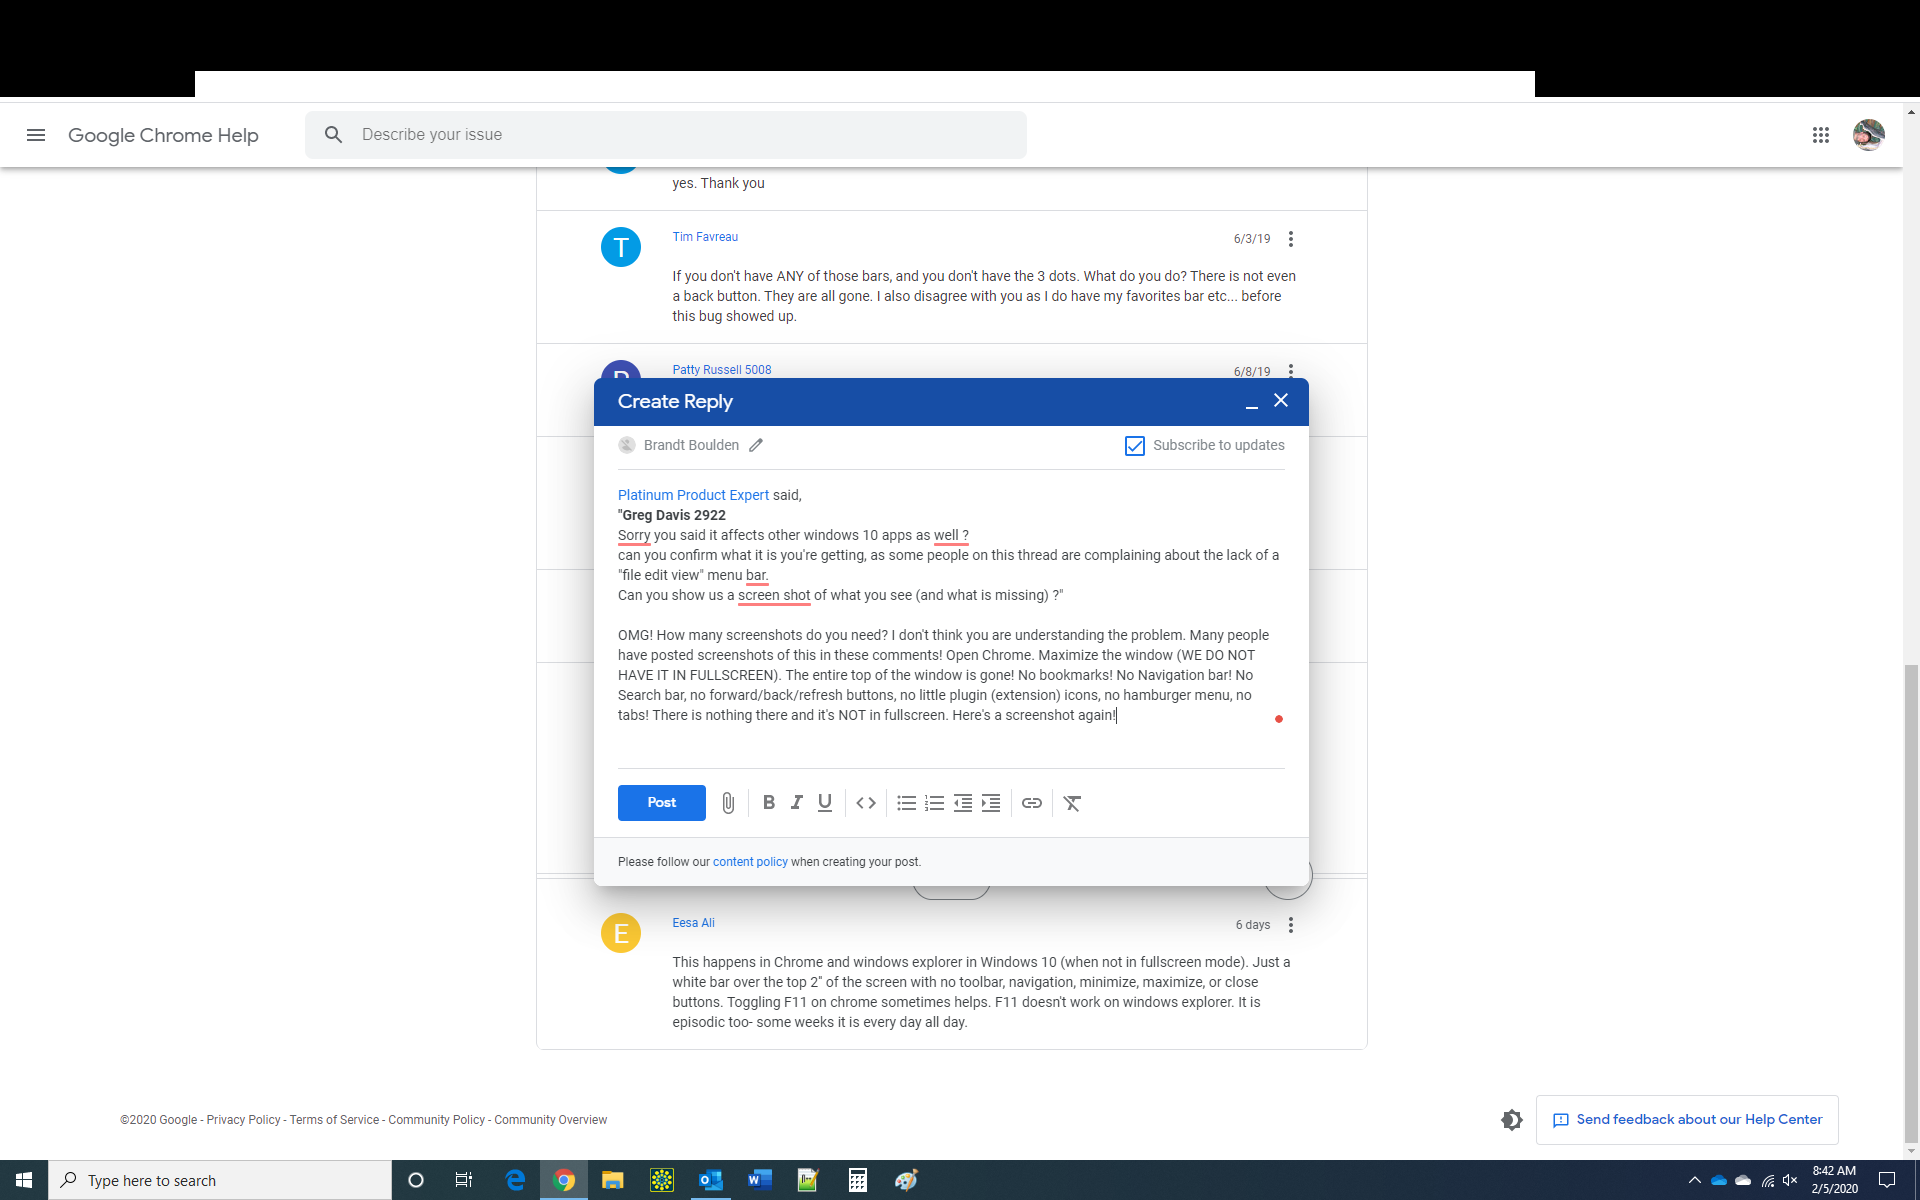Open more options for Eesa Ali's comment
Screen dimensions: 1920x1200
(x=1291, y=925)
